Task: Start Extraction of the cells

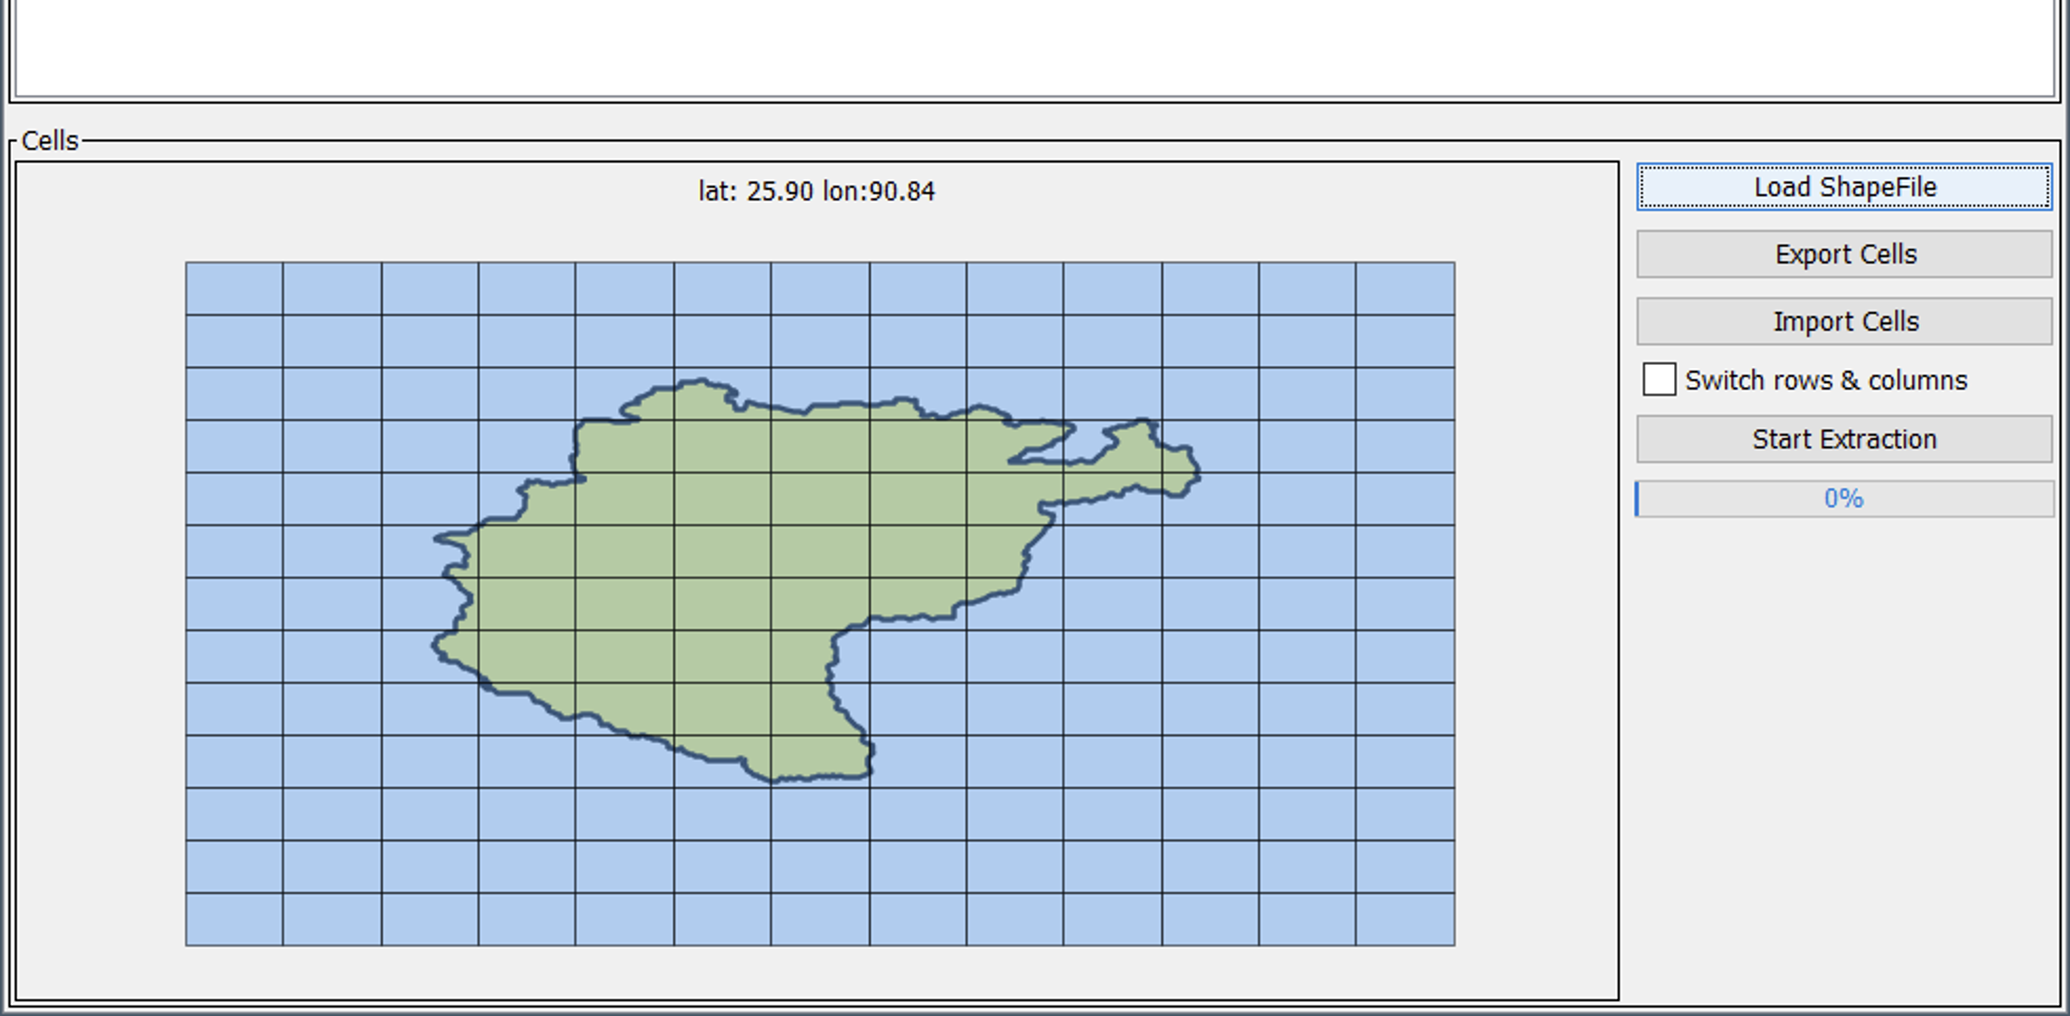Action: pyautogui.click(x=1843, y=439)
